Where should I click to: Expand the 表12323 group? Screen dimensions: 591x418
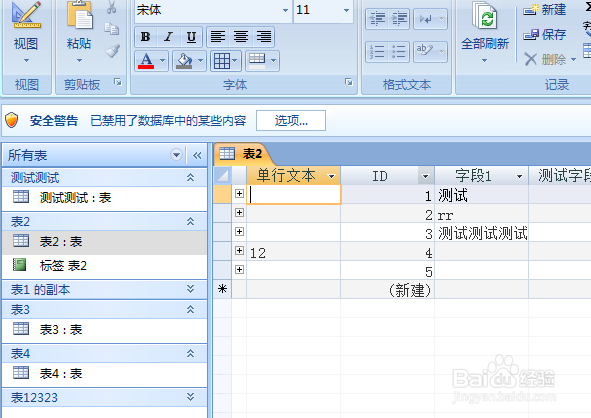tap(191, 397)
